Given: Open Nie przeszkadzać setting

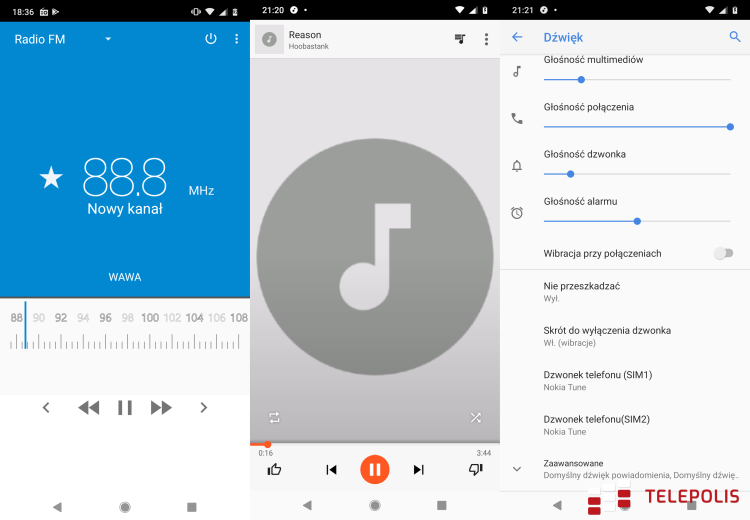Looking at the screenshot, I should 625,292.
